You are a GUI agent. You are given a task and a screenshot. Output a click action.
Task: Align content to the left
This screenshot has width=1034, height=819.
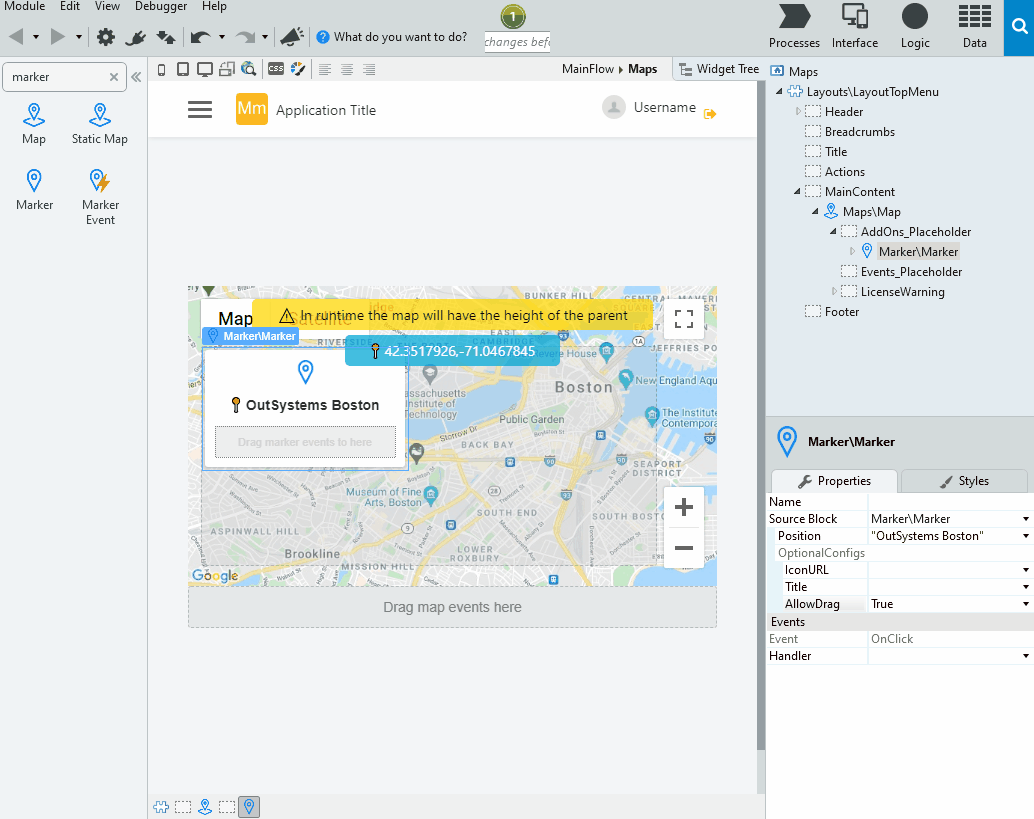(324, 69)
